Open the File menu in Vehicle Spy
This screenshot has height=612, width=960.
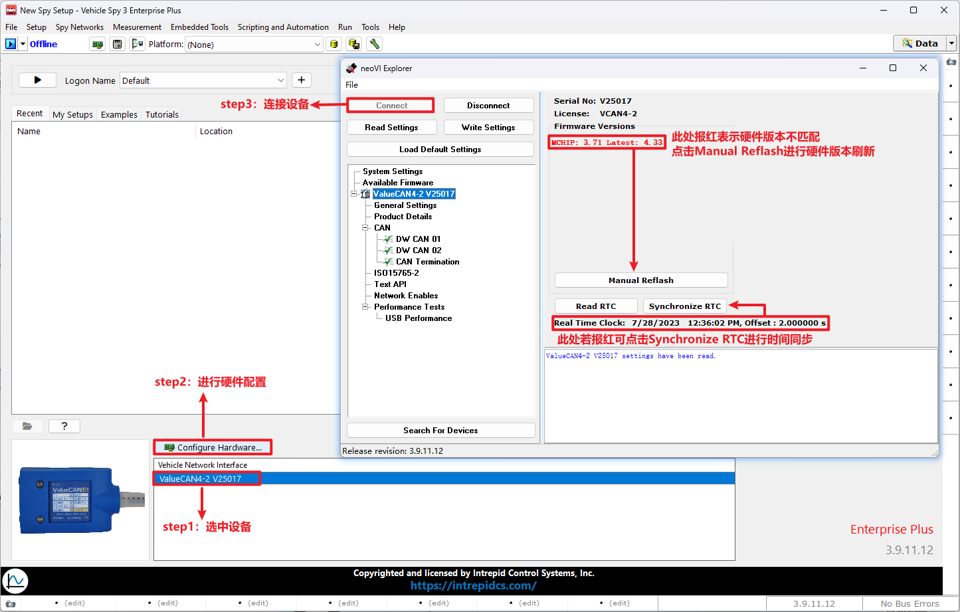[x=12, y=27]
